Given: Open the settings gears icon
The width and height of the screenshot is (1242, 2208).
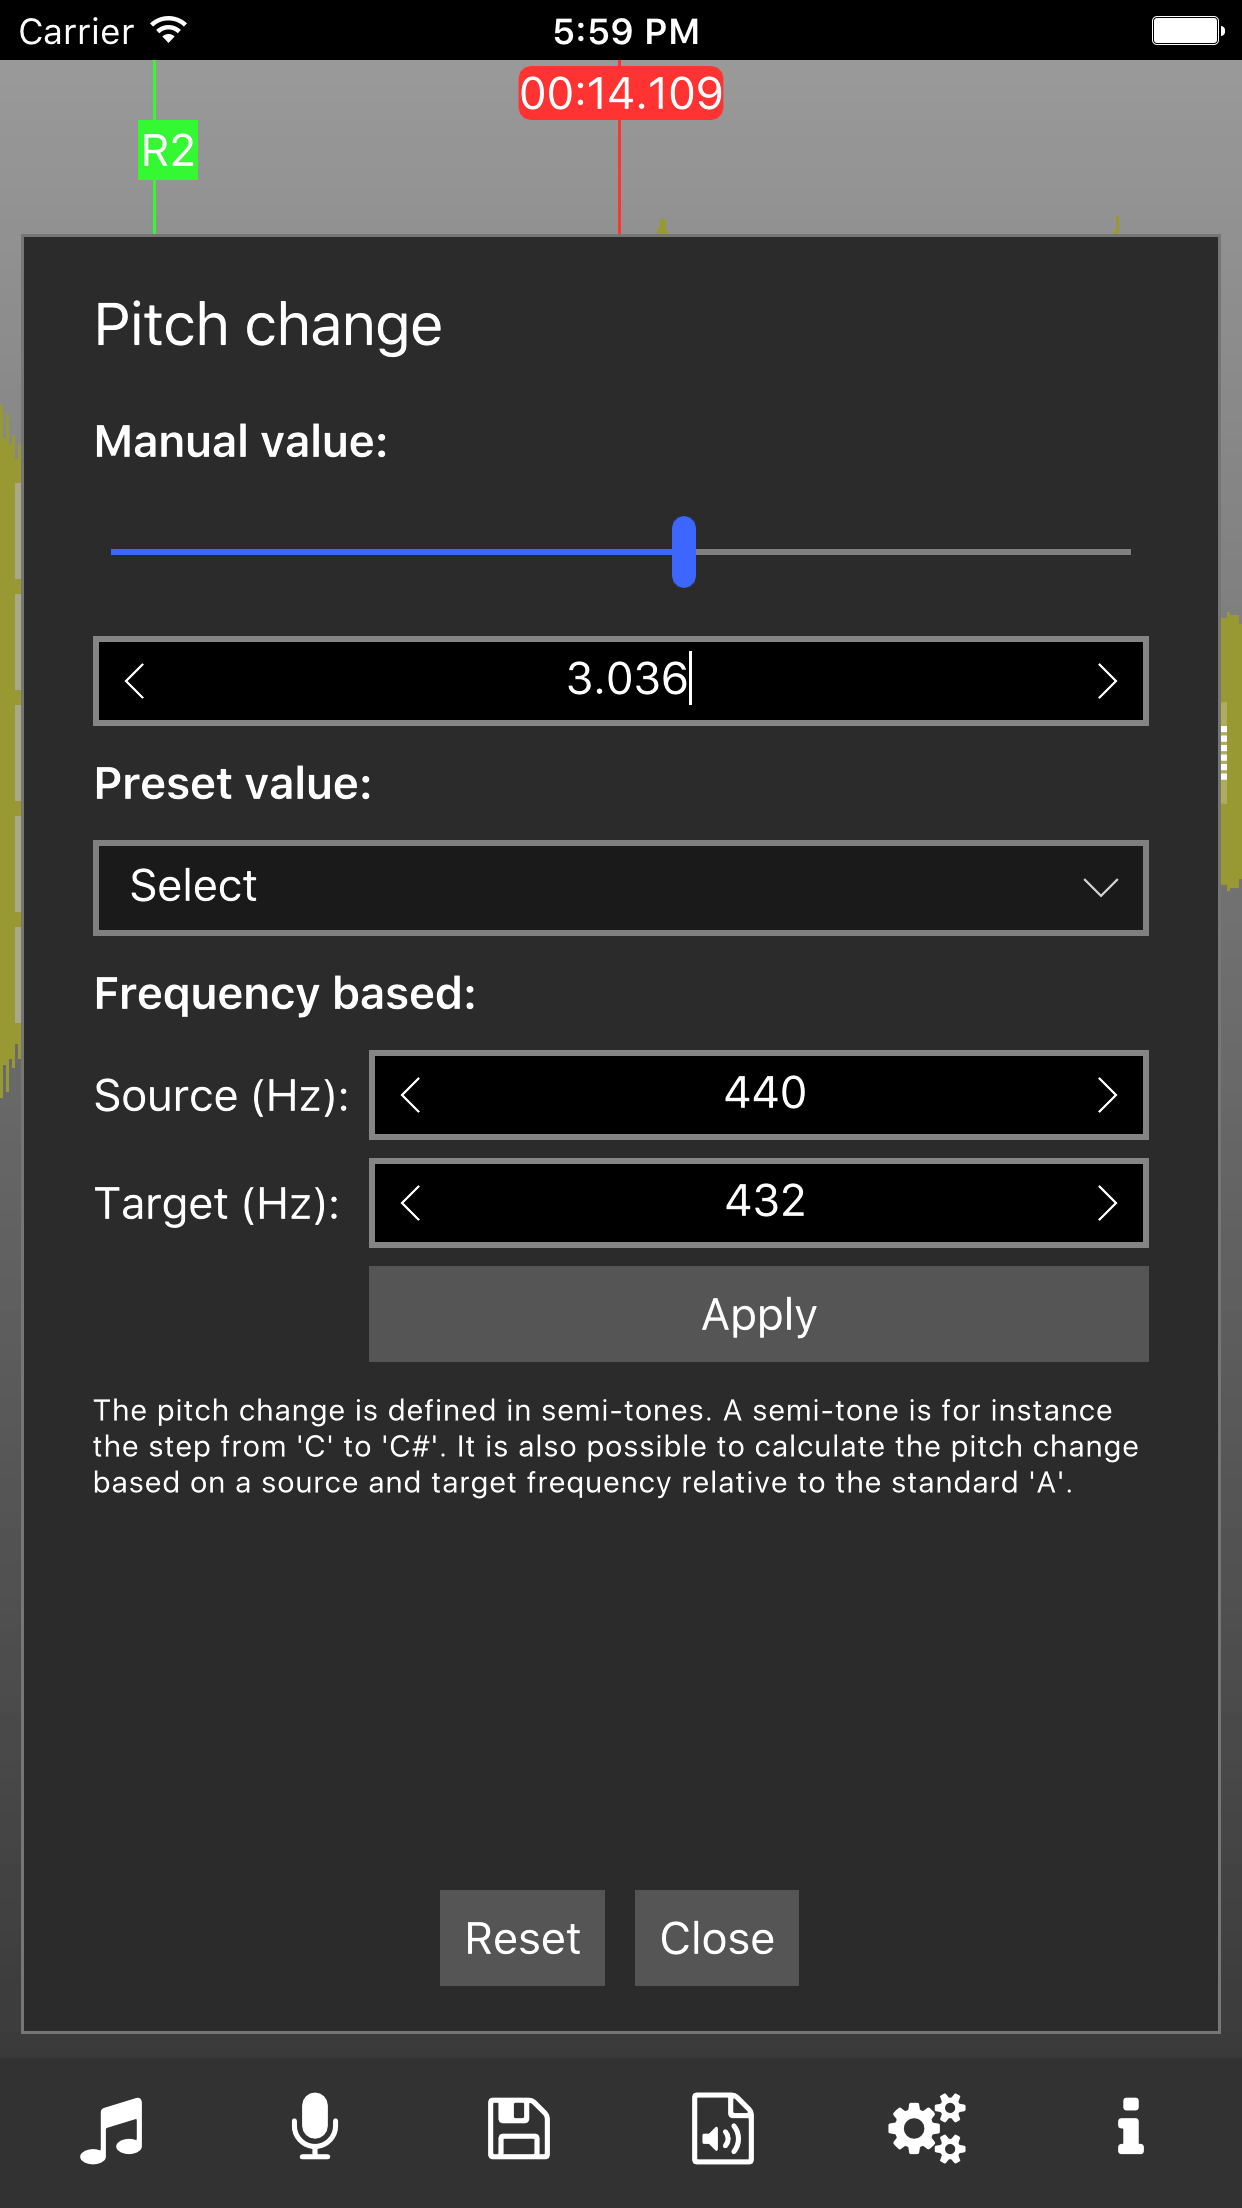Looking at the screenshot, I should point(927,2128).
